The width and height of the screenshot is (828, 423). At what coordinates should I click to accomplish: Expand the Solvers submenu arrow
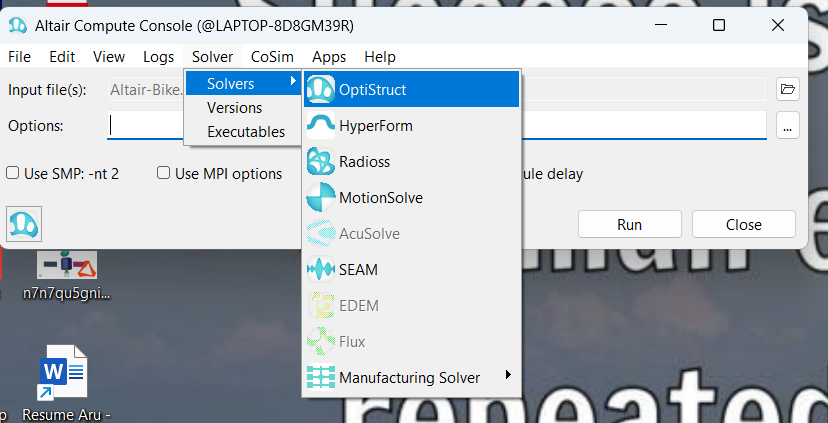pos(293,81)
